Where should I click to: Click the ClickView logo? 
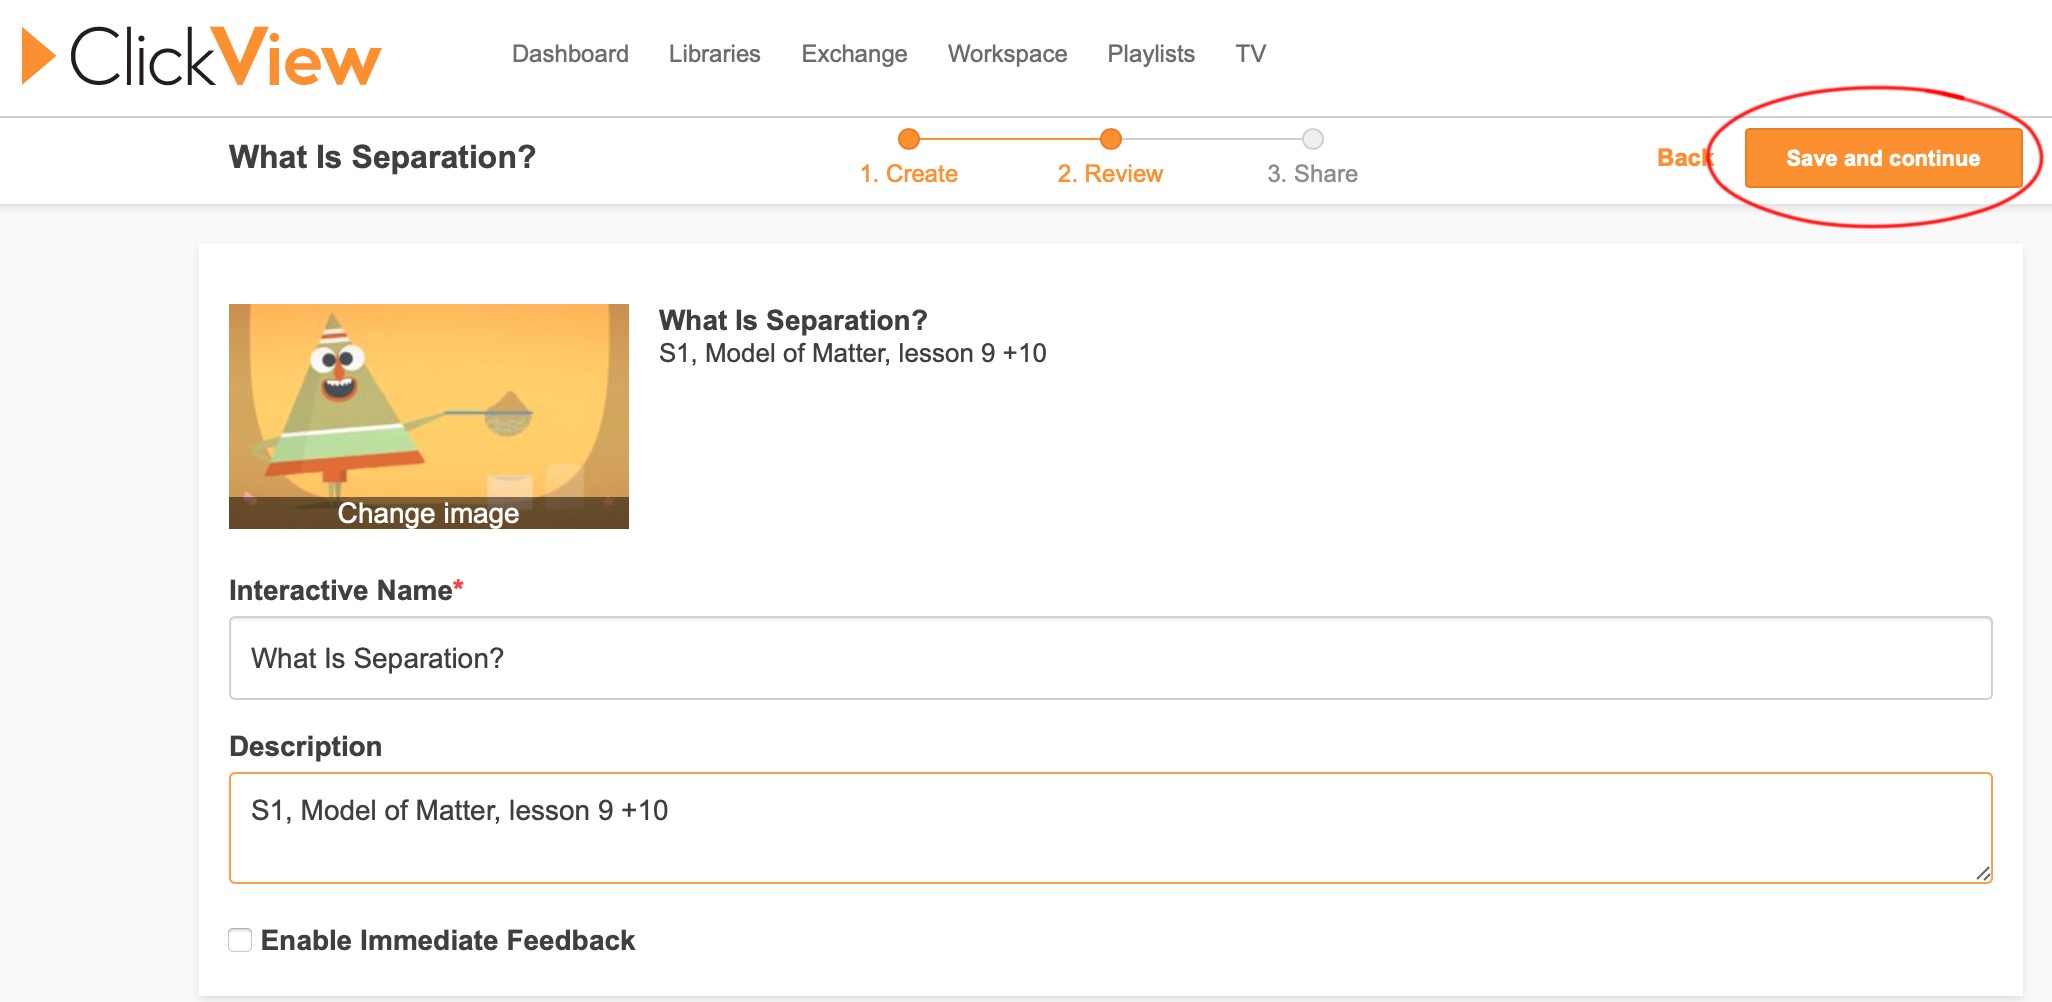coord(202,56)
